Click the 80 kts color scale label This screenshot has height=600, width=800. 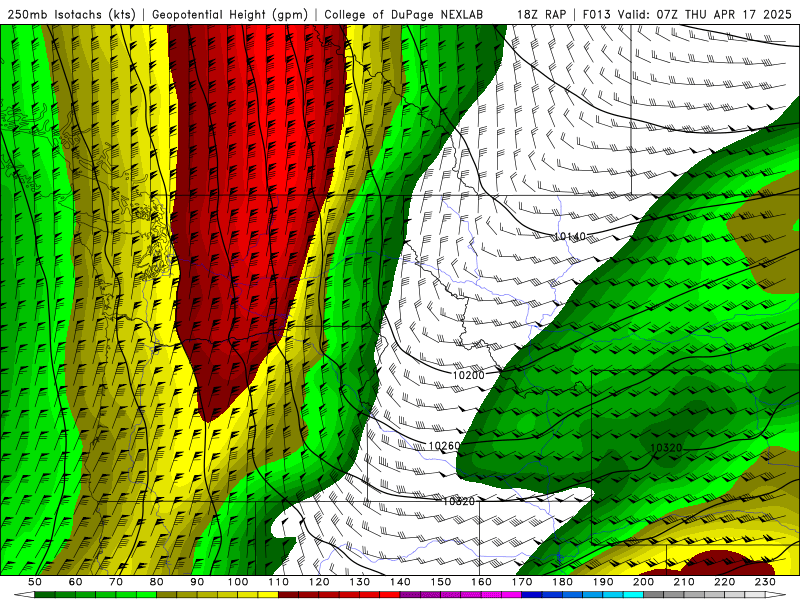(x=157, y=582)
